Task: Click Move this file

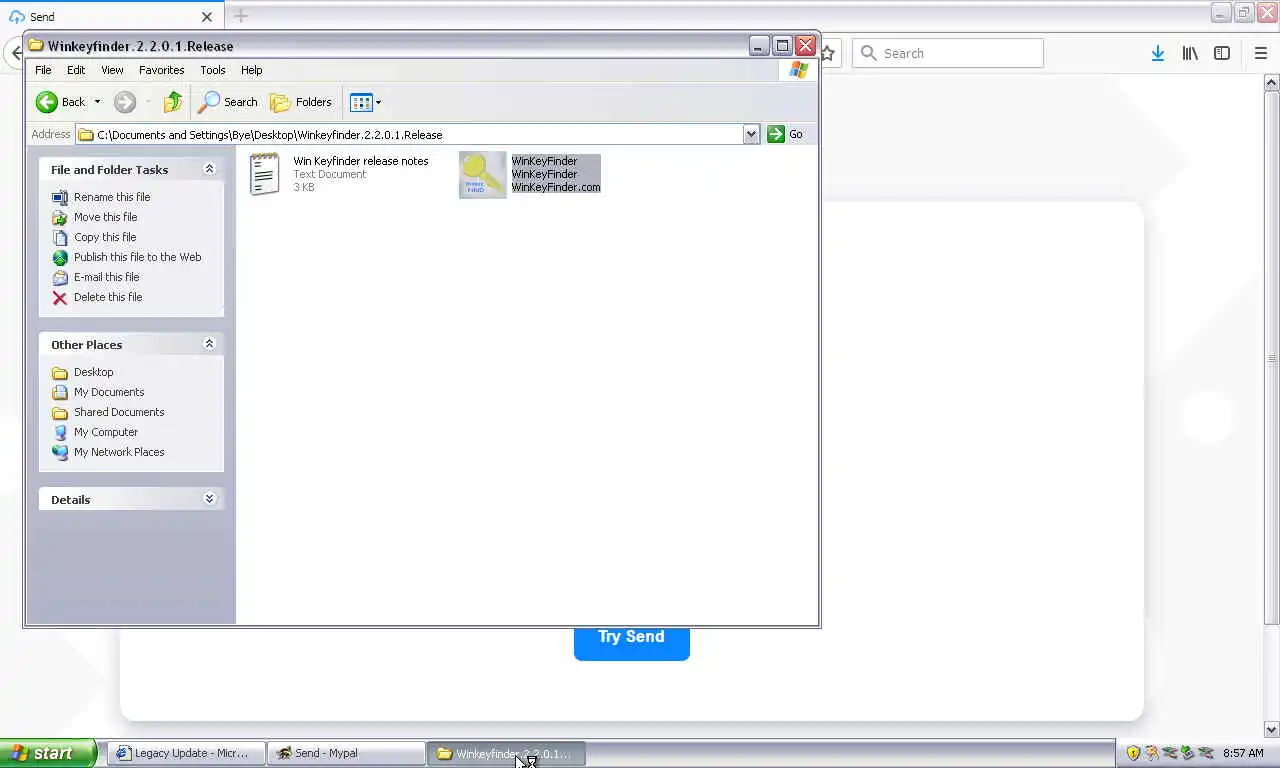Action: [x=106, y=217]
